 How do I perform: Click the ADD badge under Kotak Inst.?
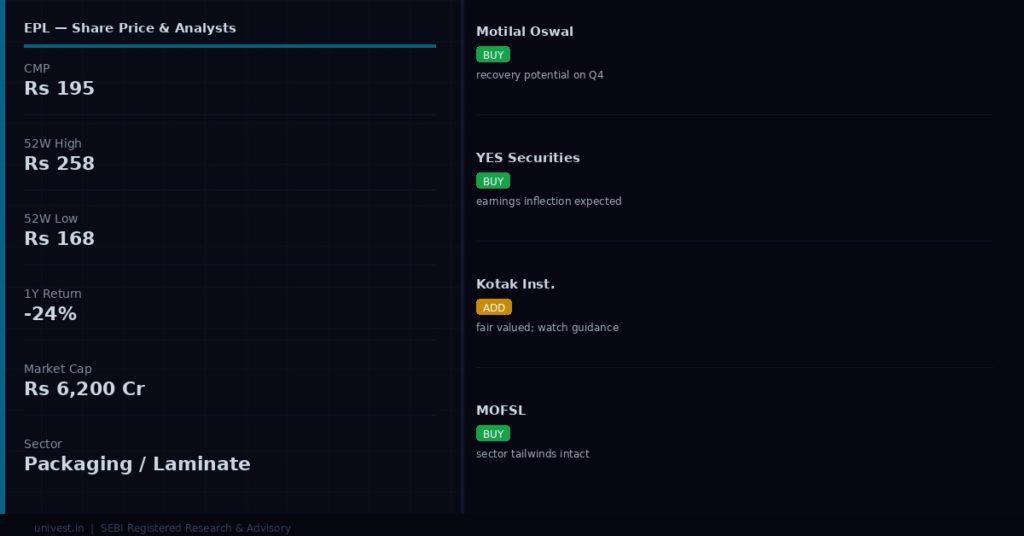tap(494, 307)
